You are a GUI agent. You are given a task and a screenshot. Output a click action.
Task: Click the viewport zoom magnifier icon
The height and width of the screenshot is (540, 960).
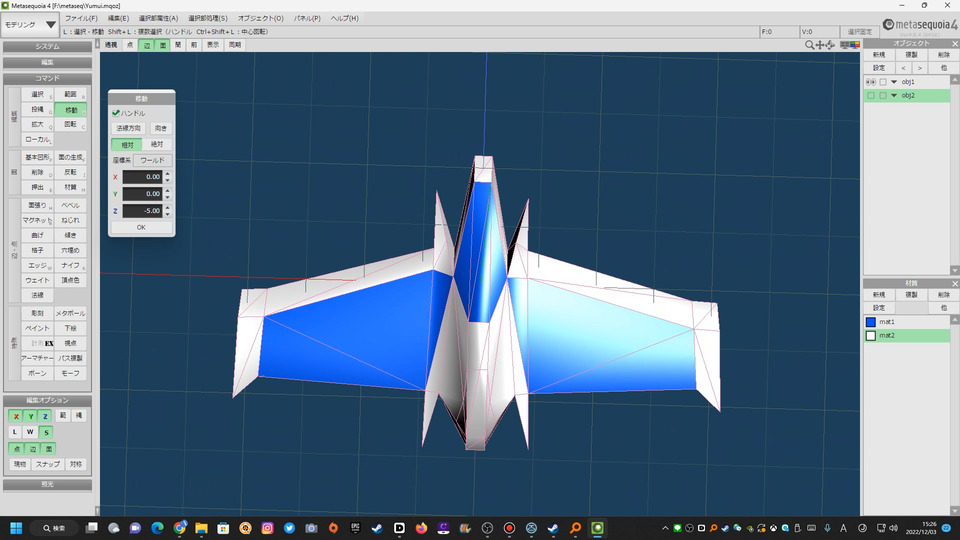click(809, 45)
